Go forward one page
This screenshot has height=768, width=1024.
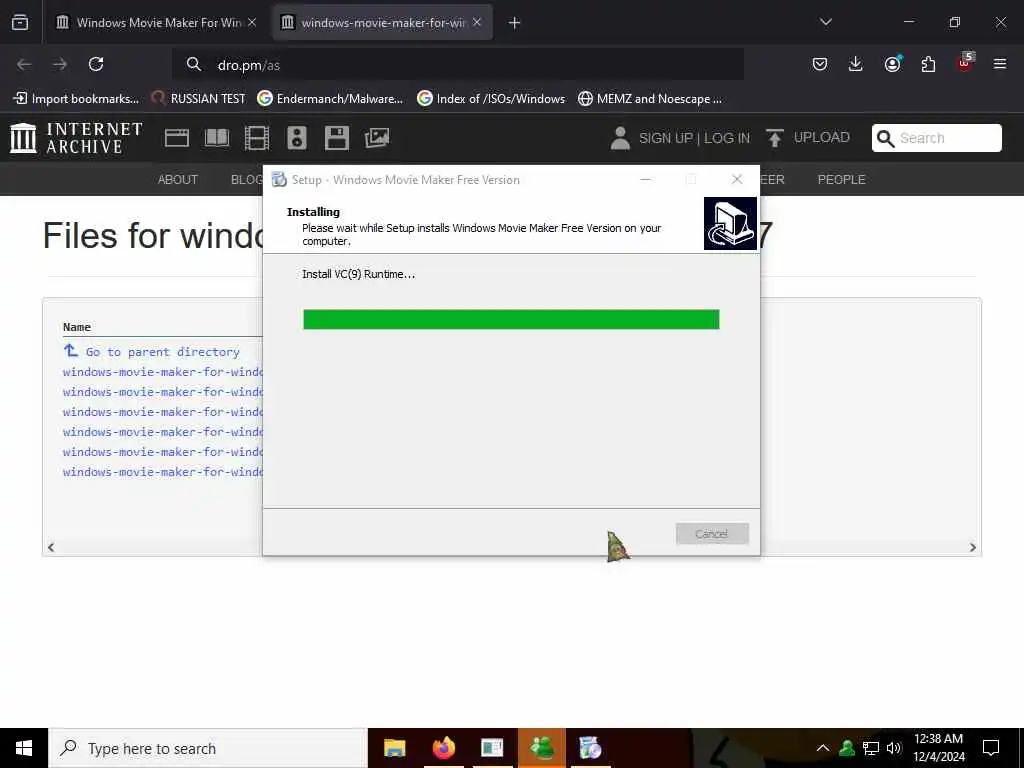click(60, 64)
